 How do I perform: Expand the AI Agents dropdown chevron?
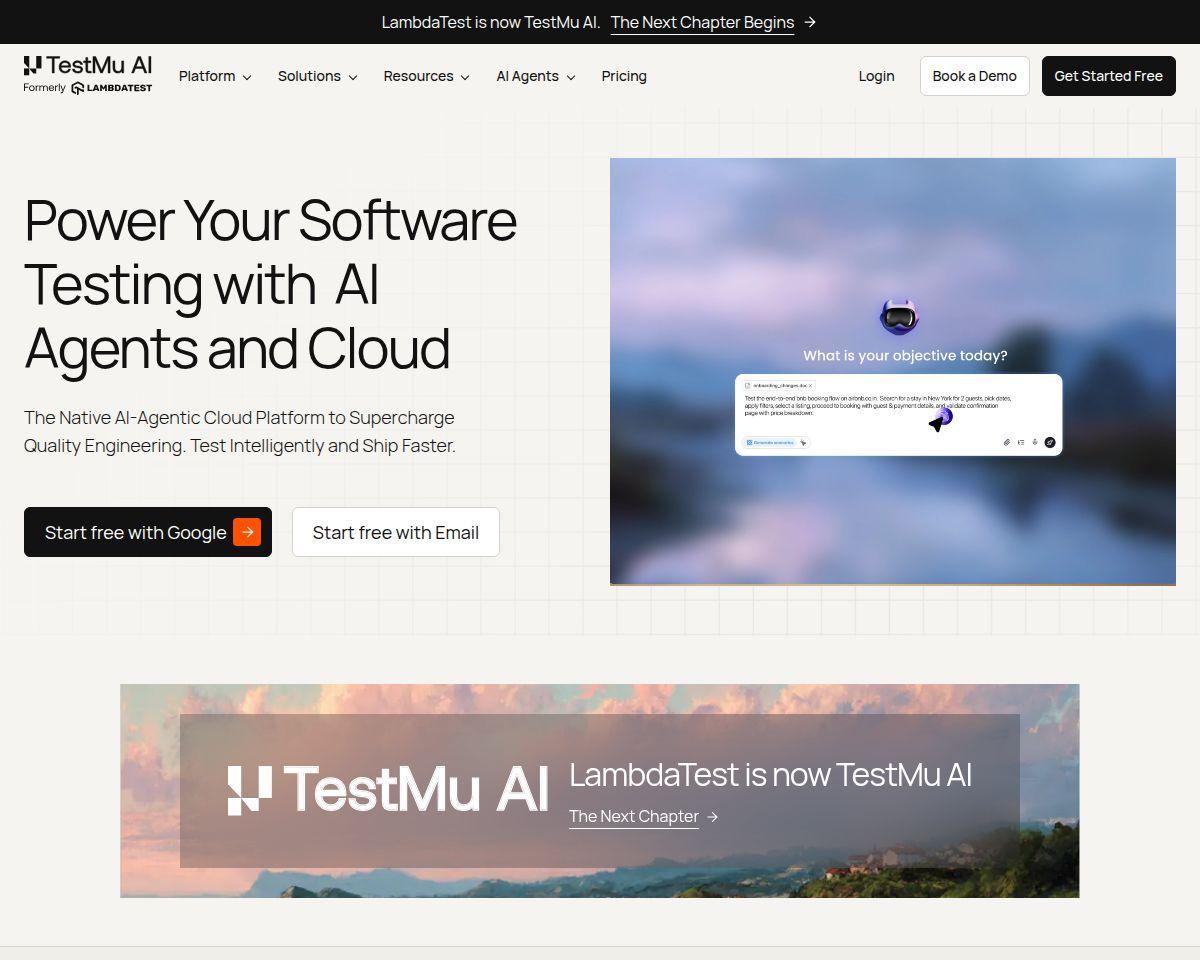(x=571, y=77)
